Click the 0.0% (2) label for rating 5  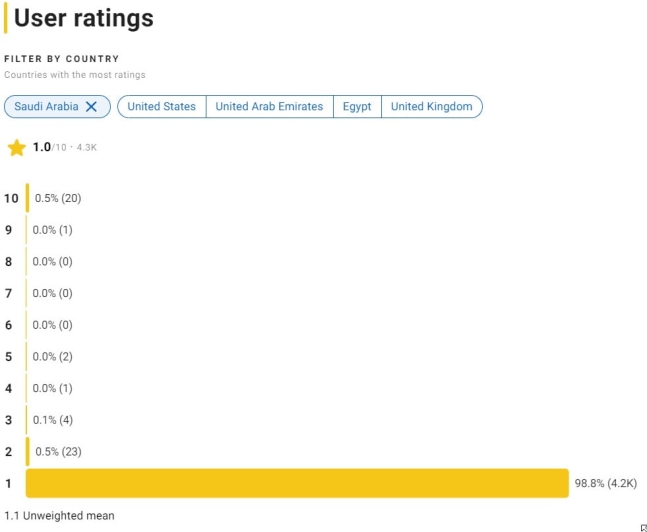(x=52, y=357)
